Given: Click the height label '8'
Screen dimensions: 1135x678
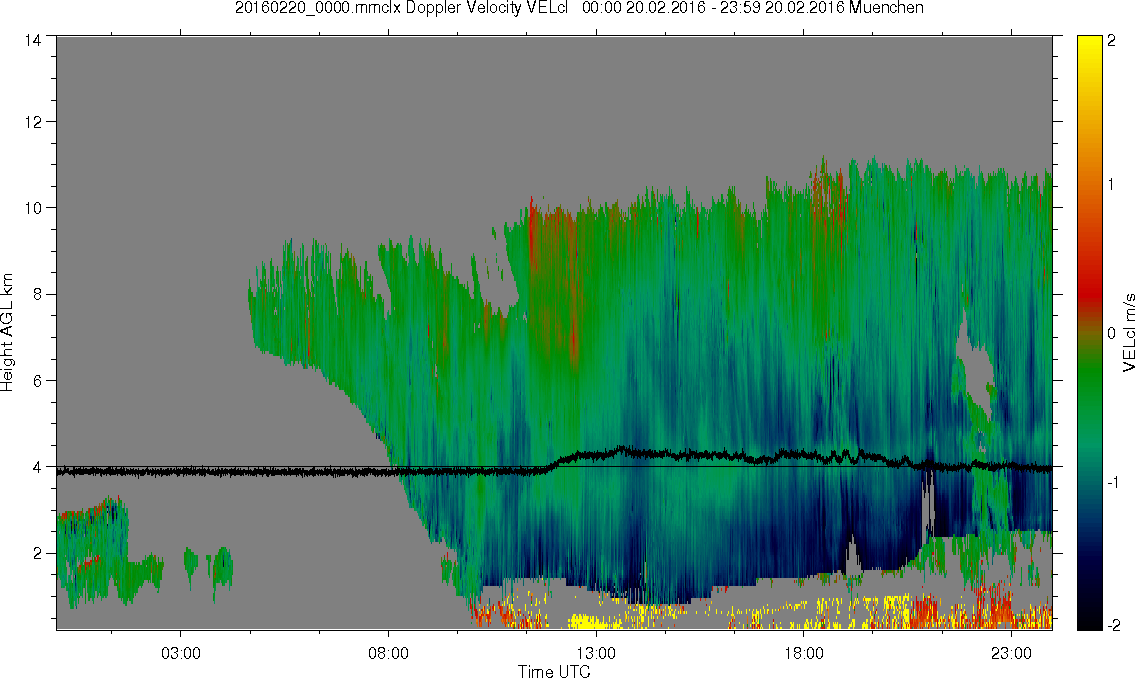Looking at the screenshot, I should coord(37,294).
